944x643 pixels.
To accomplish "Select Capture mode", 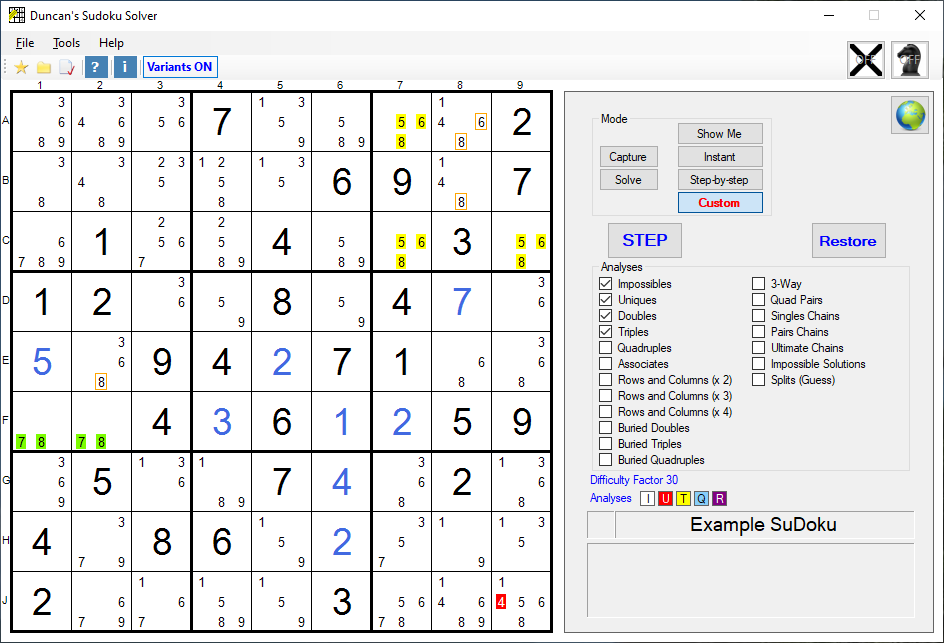I will [628, 157].
